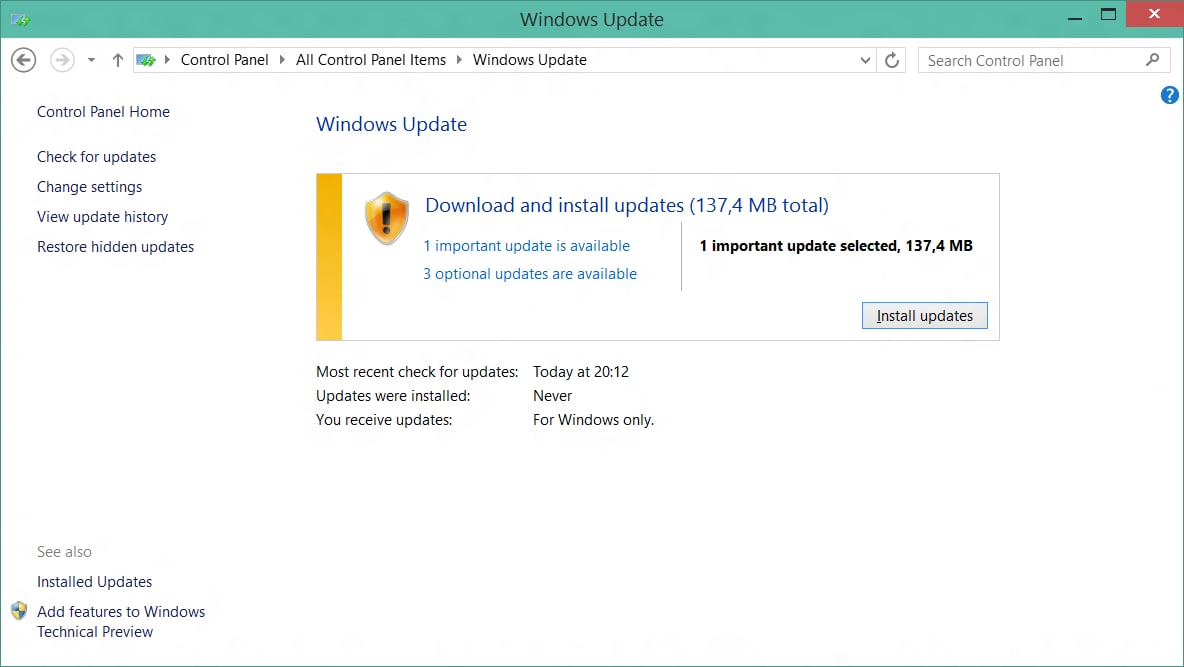Open Installed Updates
The width and height of the screenshot is (1184, 667).
pyautogui.click(x=94, y=582)
